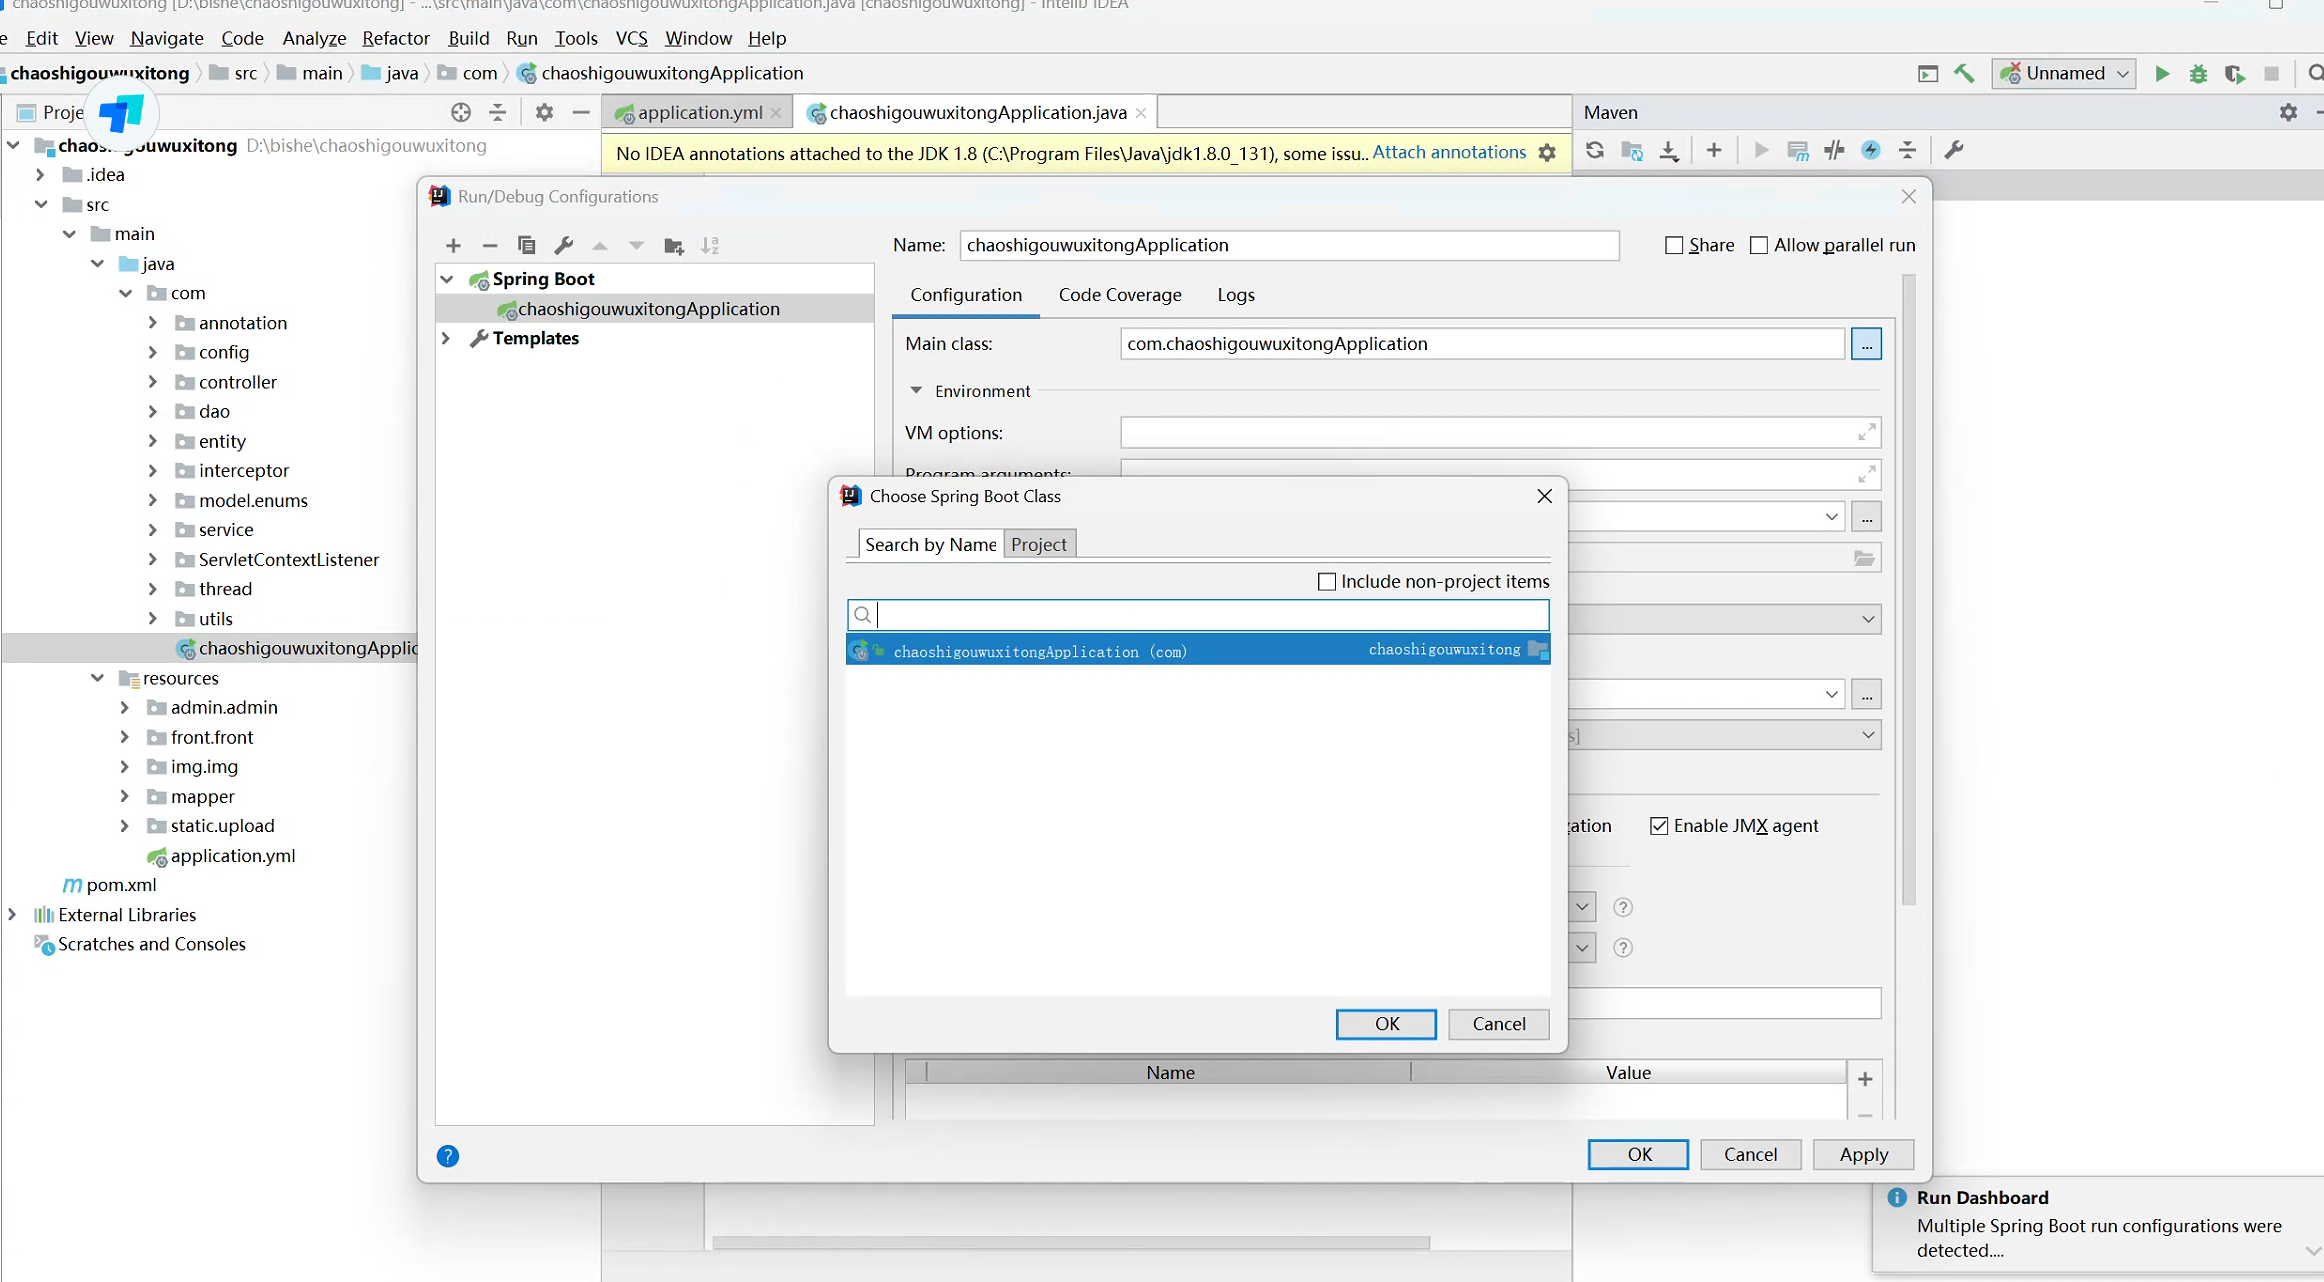Open help question mark in Run/Debug dialog
Viewport: 2324px width, 1282px height.
point(448,1156)
